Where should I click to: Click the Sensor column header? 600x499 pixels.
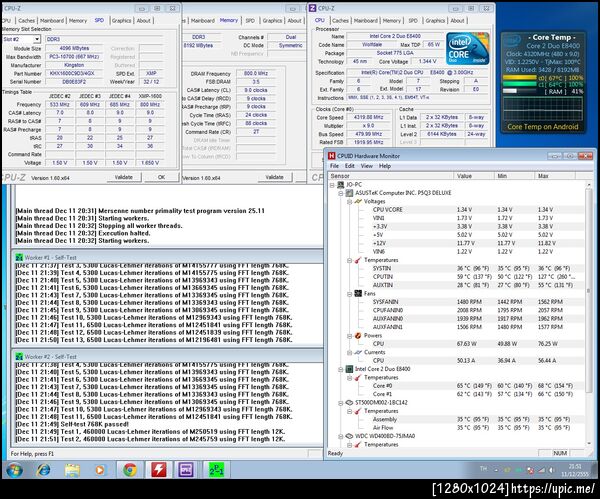(390, 176)
